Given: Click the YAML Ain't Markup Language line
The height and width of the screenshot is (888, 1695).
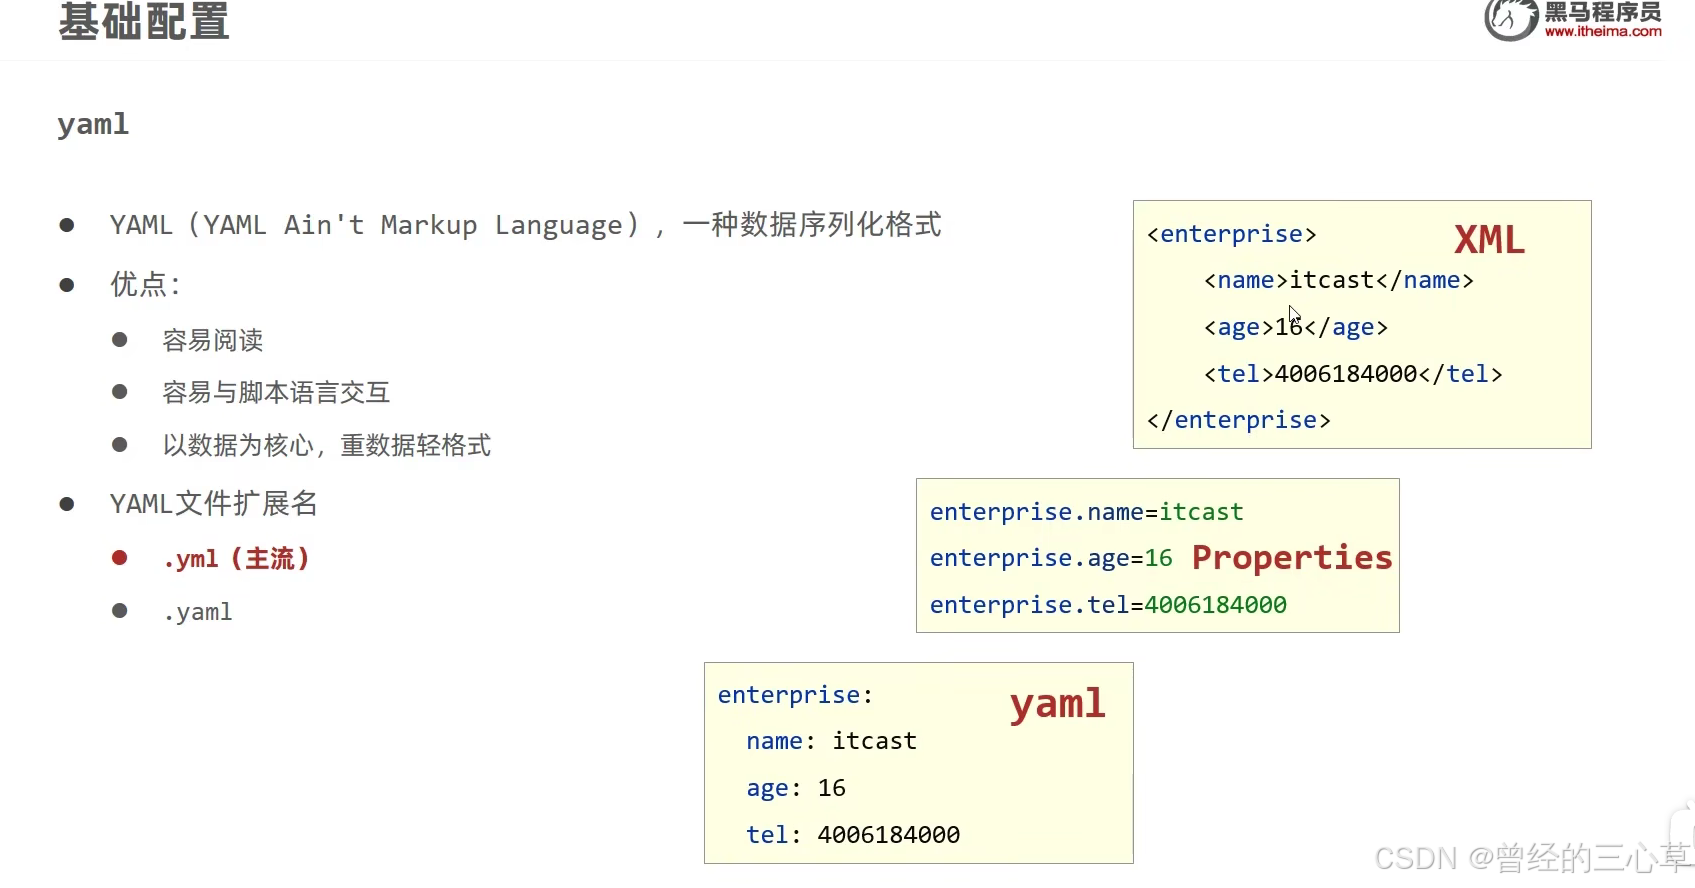Looking at the screenshot, I should tap(525, 225).
